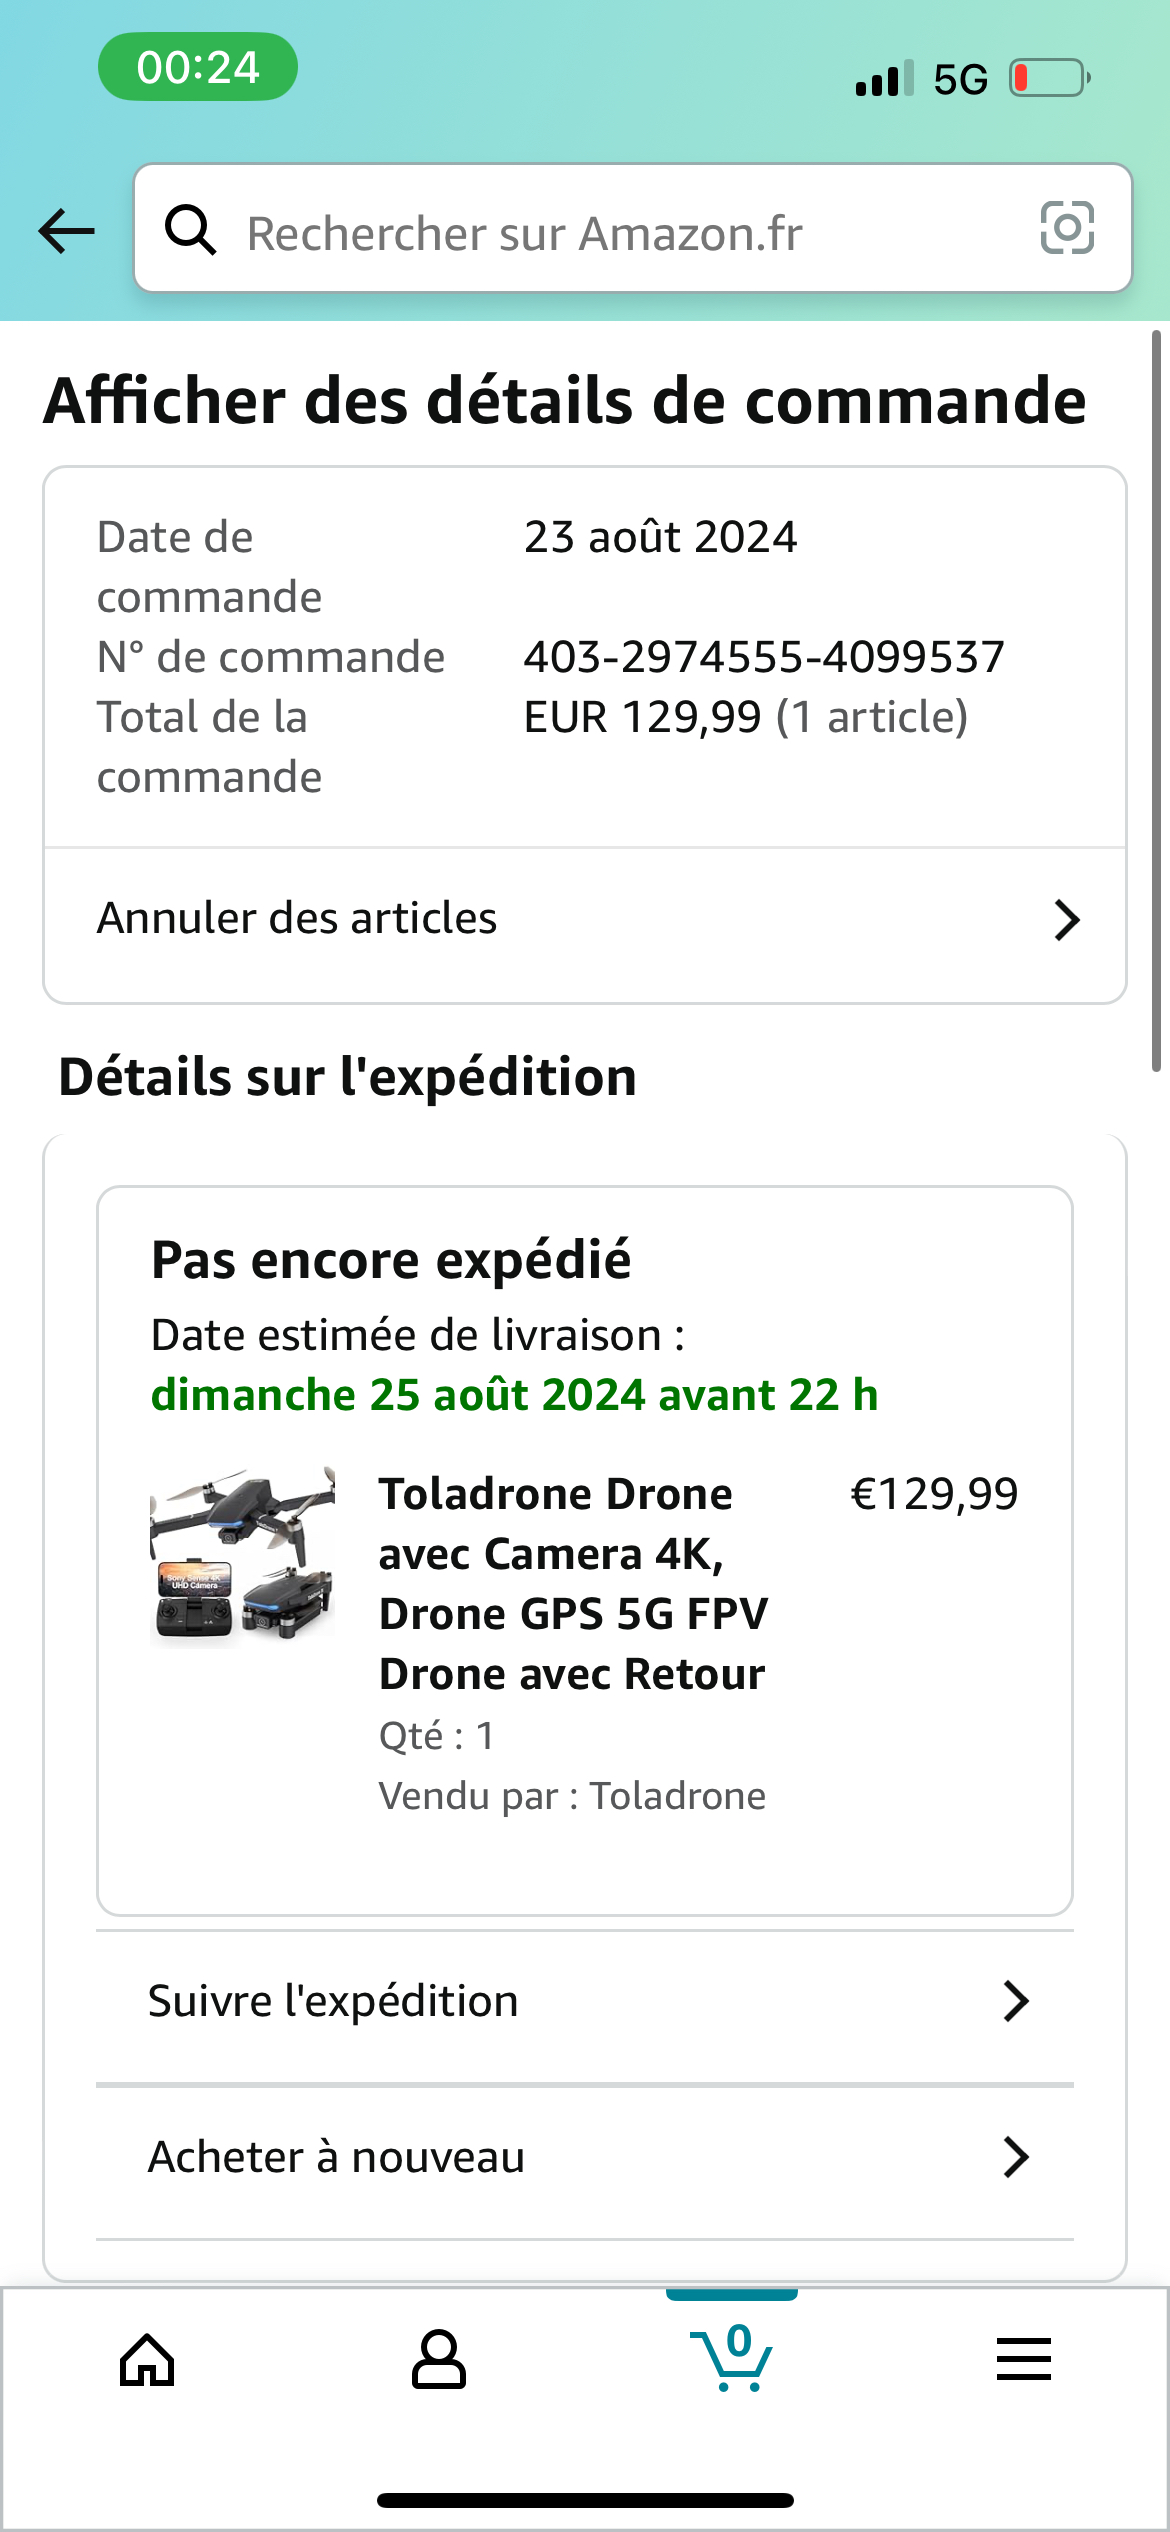Focus the Rechercher sur Amazon.fr search field
The width and height of the screenshot is (1170, 2532).
pos(620,233)
